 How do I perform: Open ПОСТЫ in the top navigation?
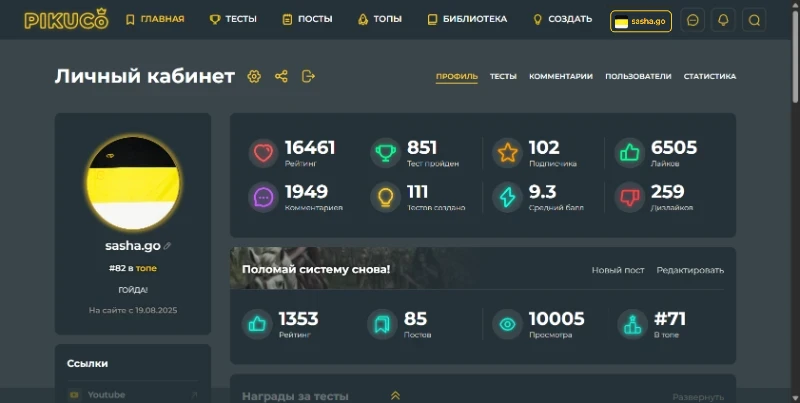point(307,19)
